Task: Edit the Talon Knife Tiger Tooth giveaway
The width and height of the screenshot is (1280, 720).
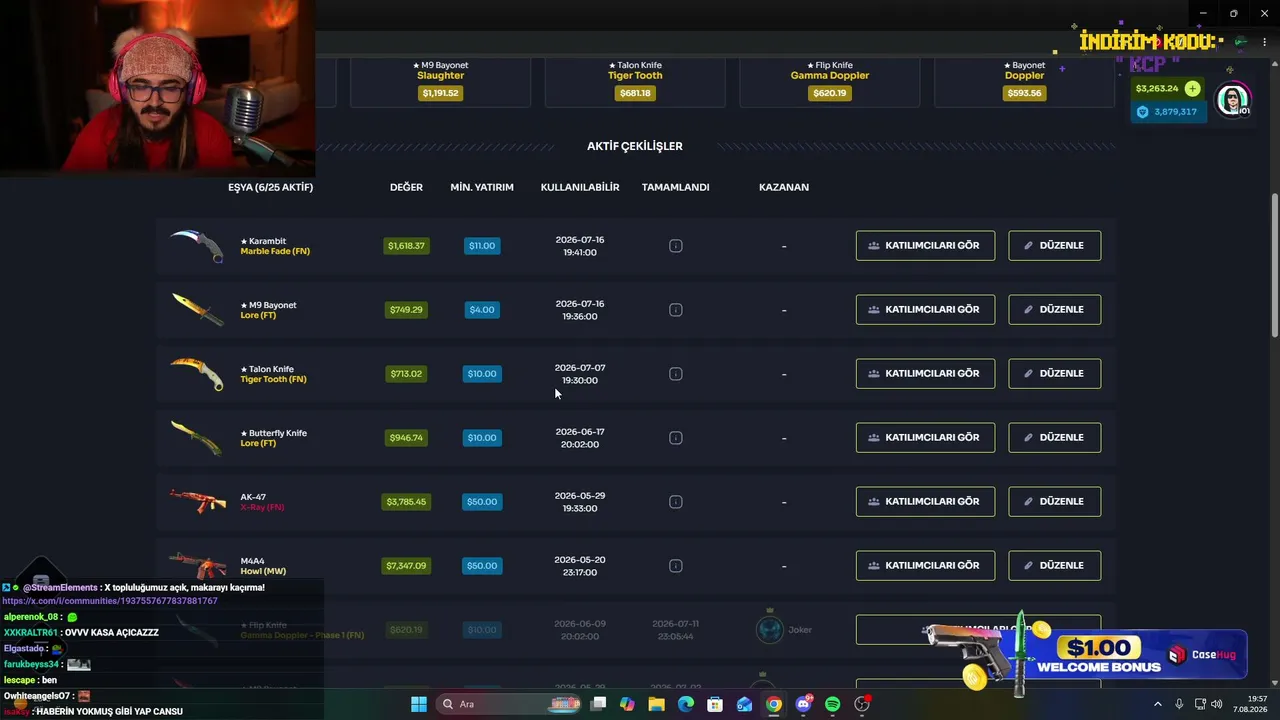Action: click(1054, 374)
